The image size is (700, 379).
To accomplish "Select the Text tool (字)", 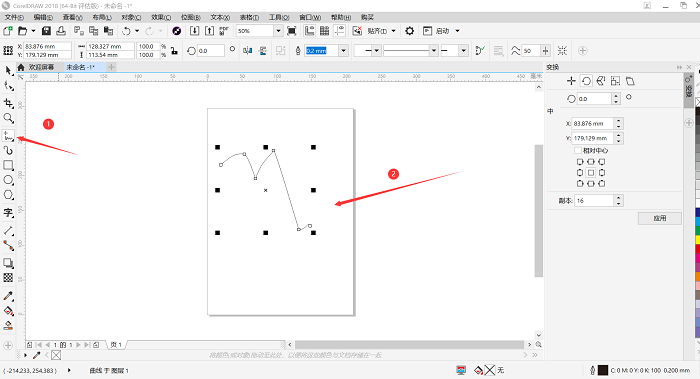I will 8,212.
